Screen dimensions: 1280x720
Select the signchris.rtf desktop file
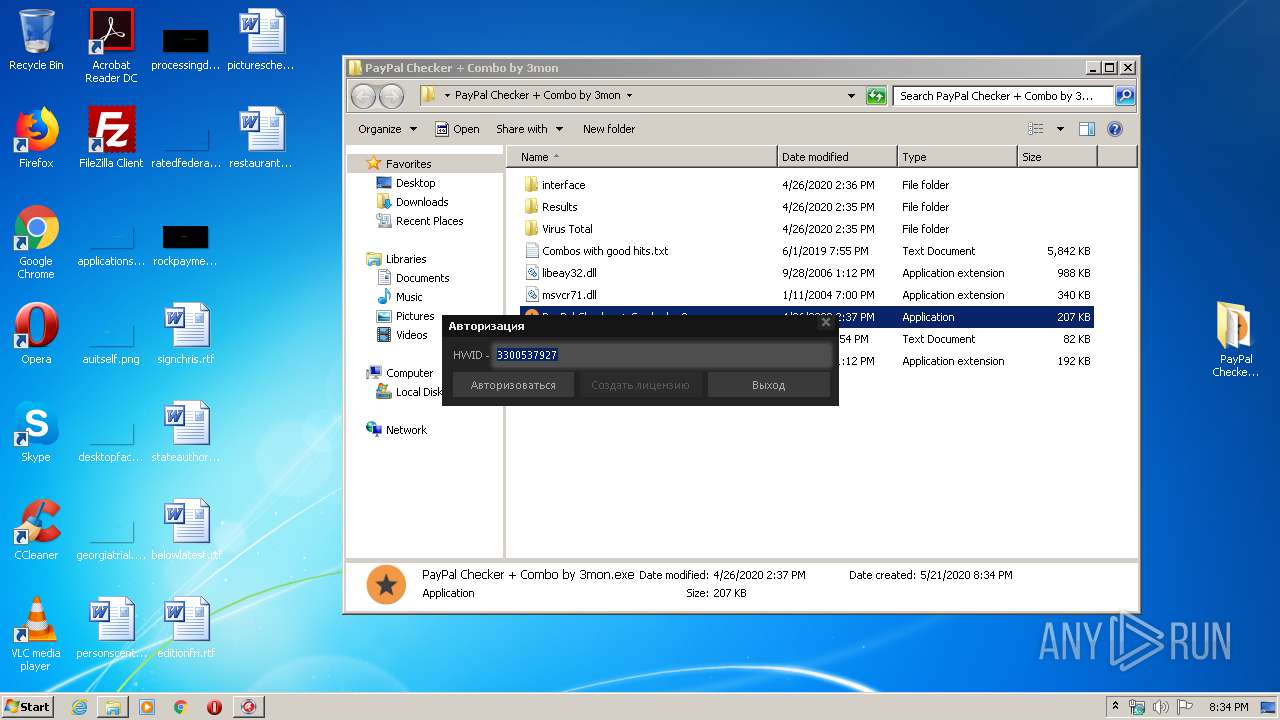point(186,334)
